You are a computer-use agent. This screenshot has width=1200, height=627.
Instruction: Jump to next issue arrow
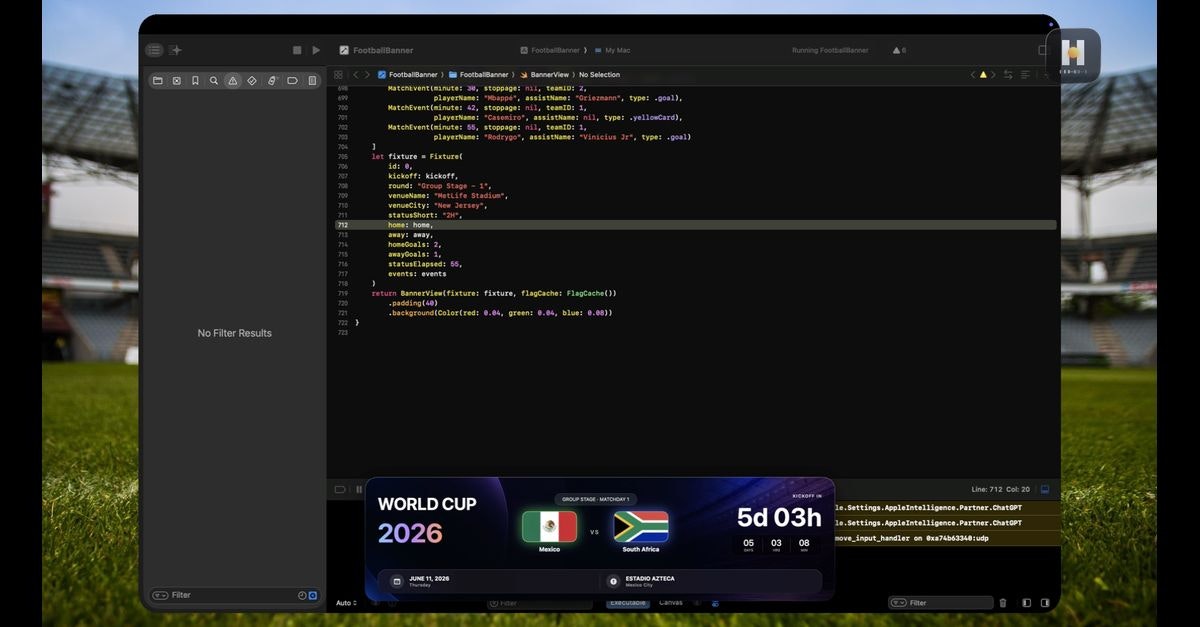click(993, 75)
